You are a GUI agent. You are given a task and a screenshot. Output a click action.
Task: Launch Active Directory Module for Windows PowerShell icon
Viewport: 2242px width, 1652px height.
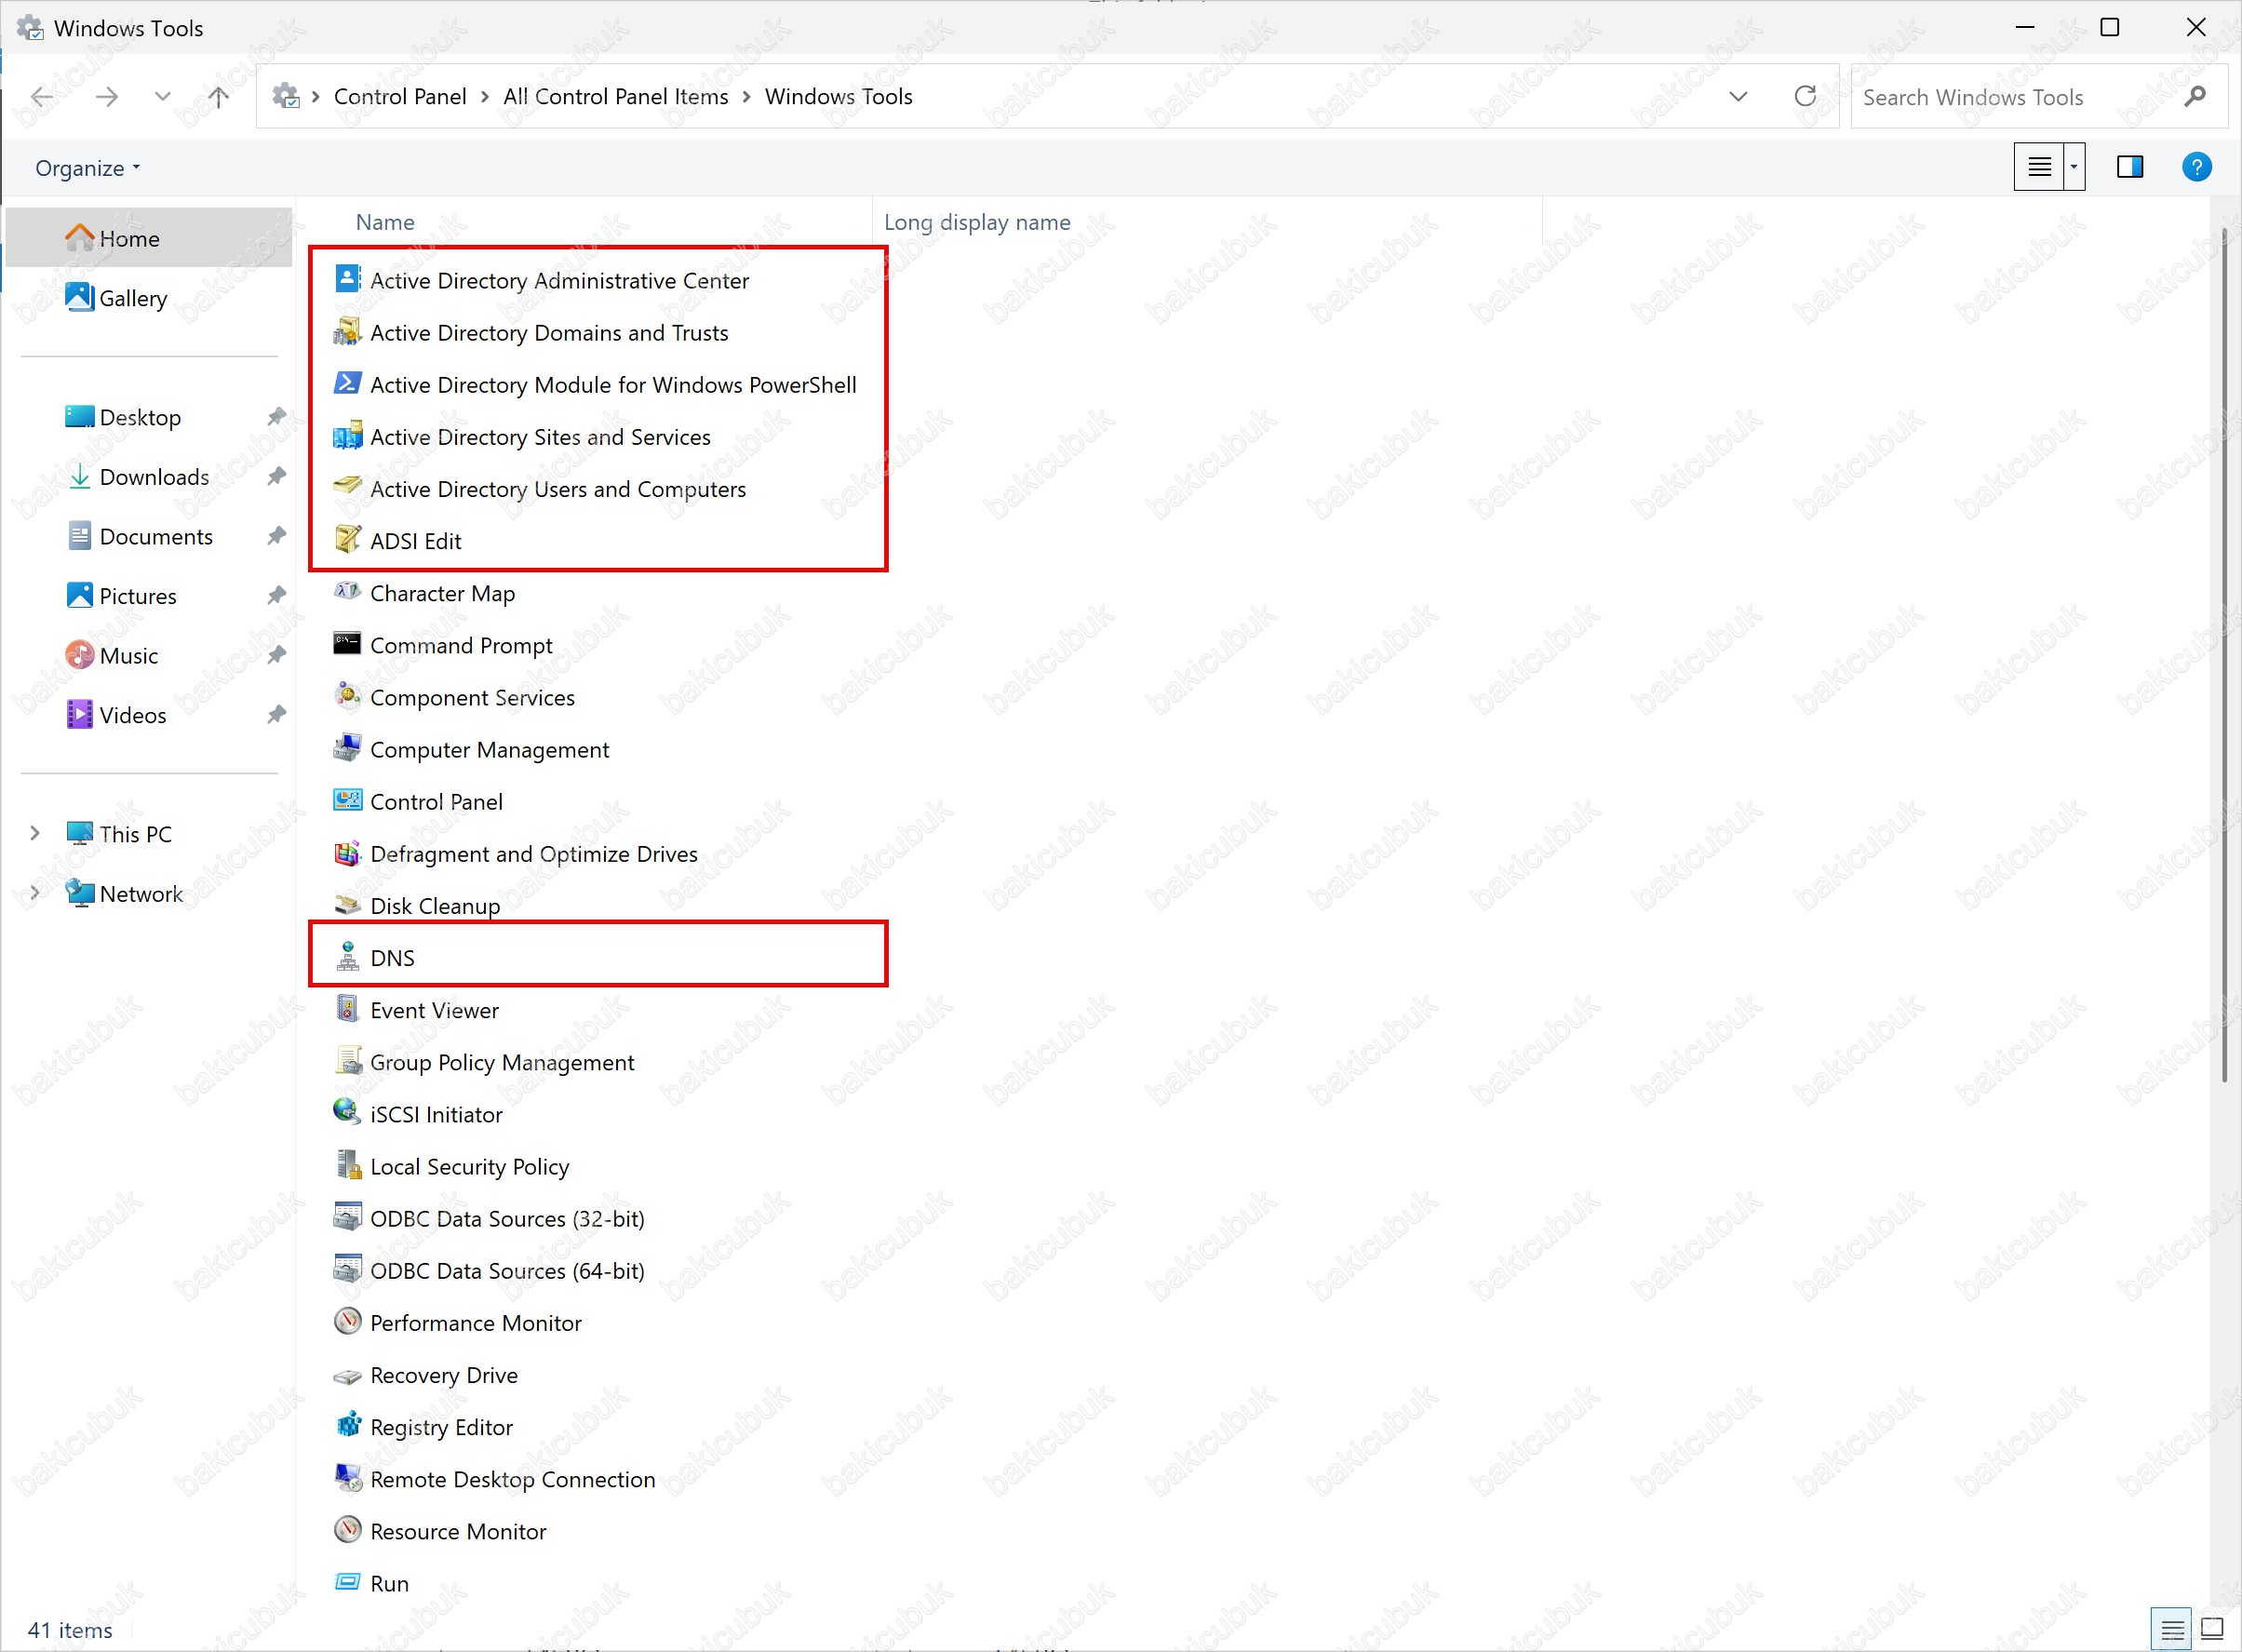click(x=347, y=383)
